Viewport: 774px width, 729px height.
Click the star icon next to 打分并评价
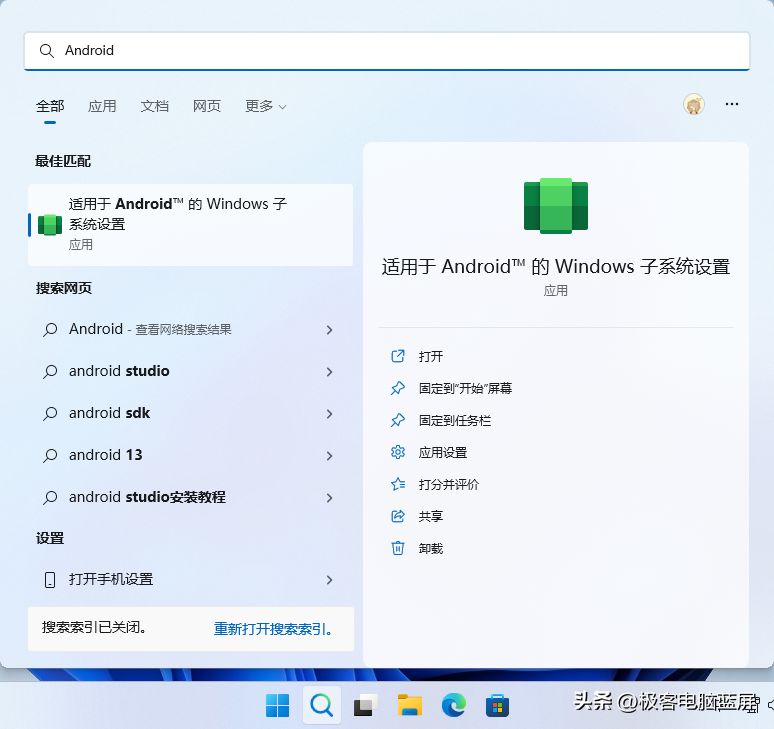tap(398, 484)
